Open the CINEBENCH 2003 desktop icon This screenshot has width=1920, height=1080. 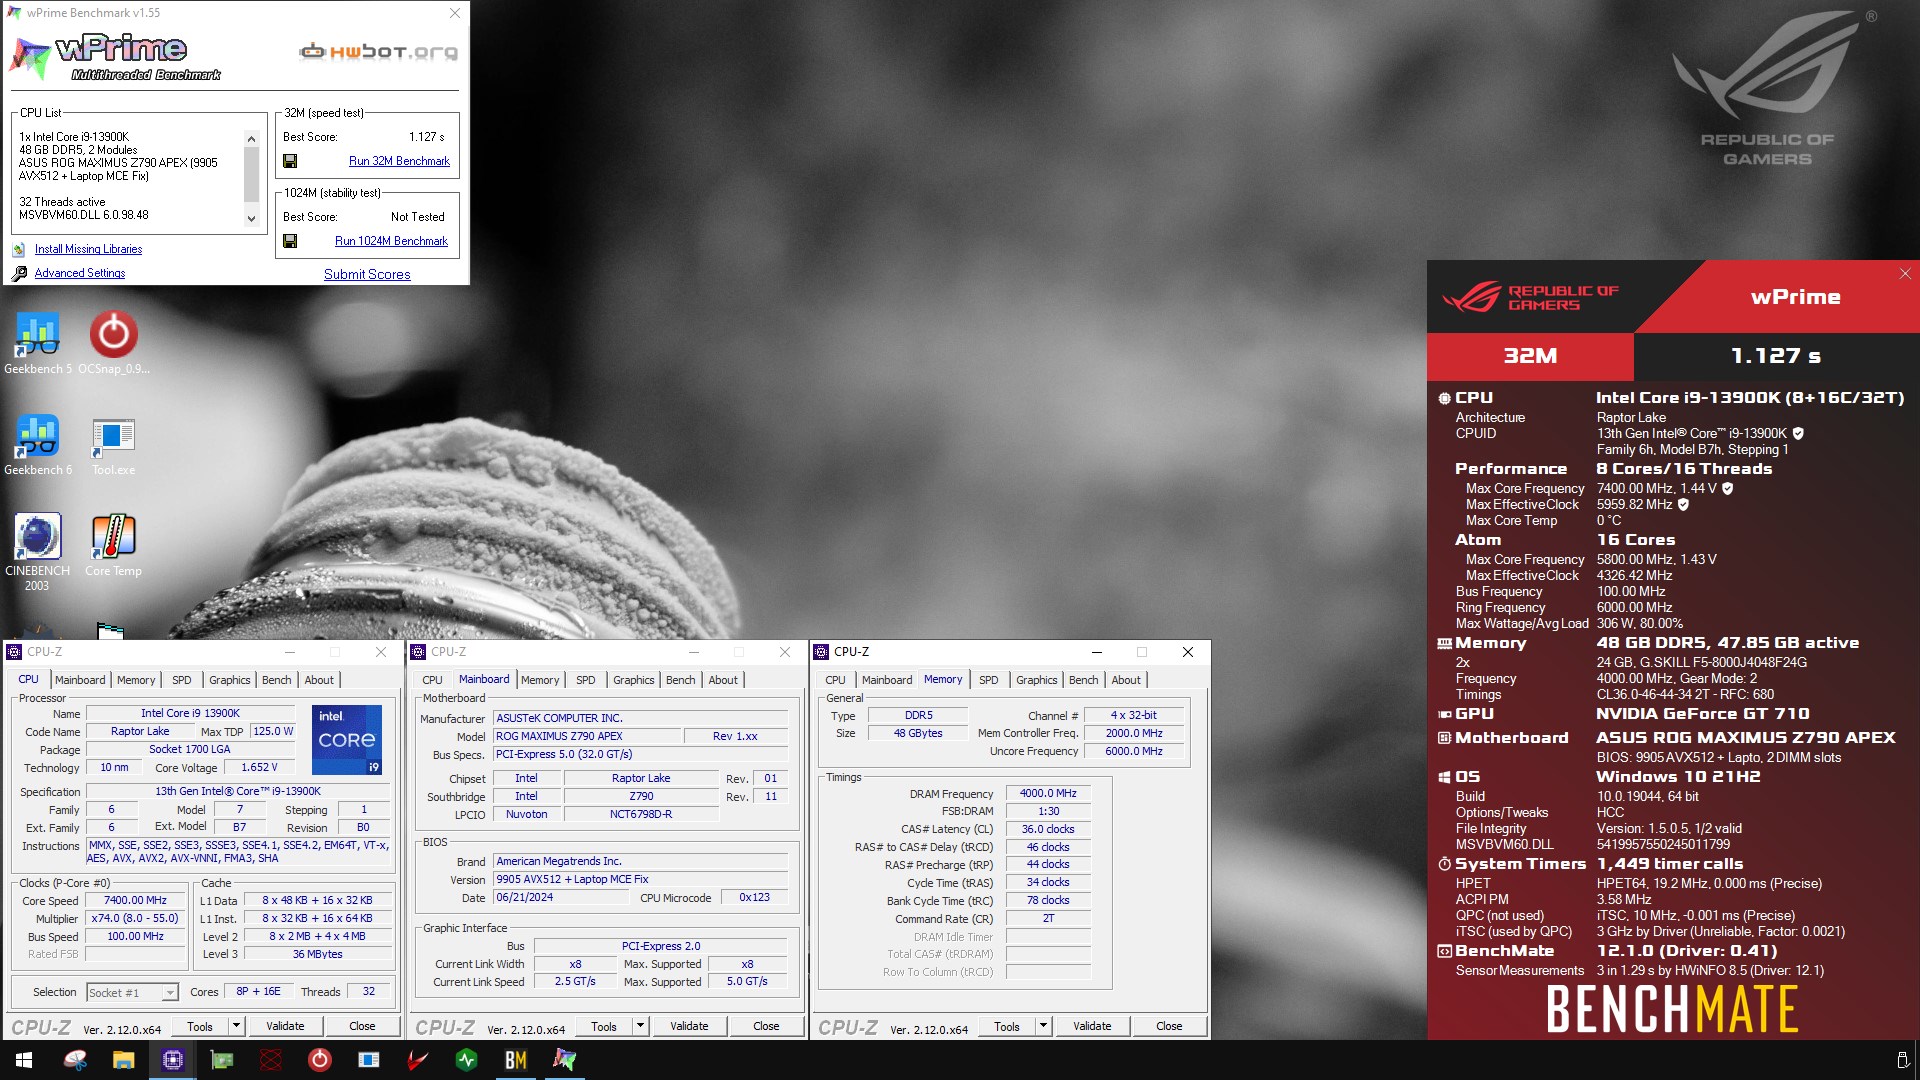[x=37, y=552]
